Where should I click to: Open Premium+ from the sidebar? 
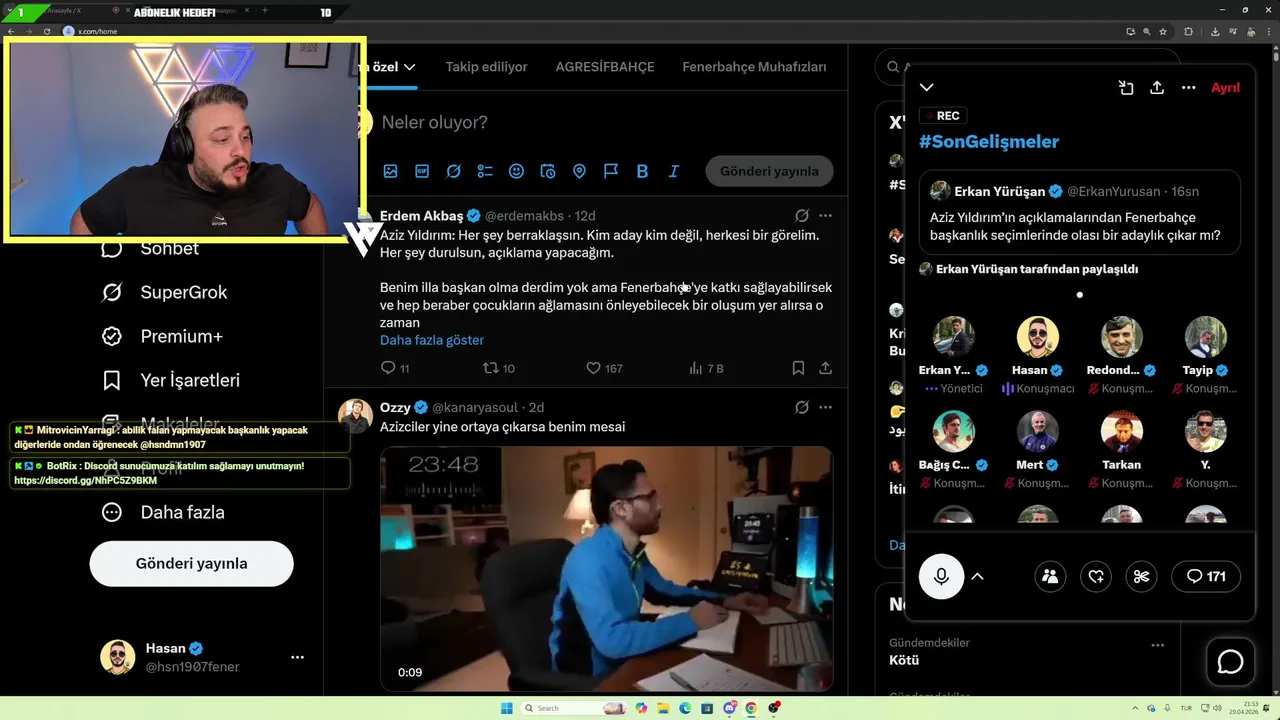tap(162, 336)
